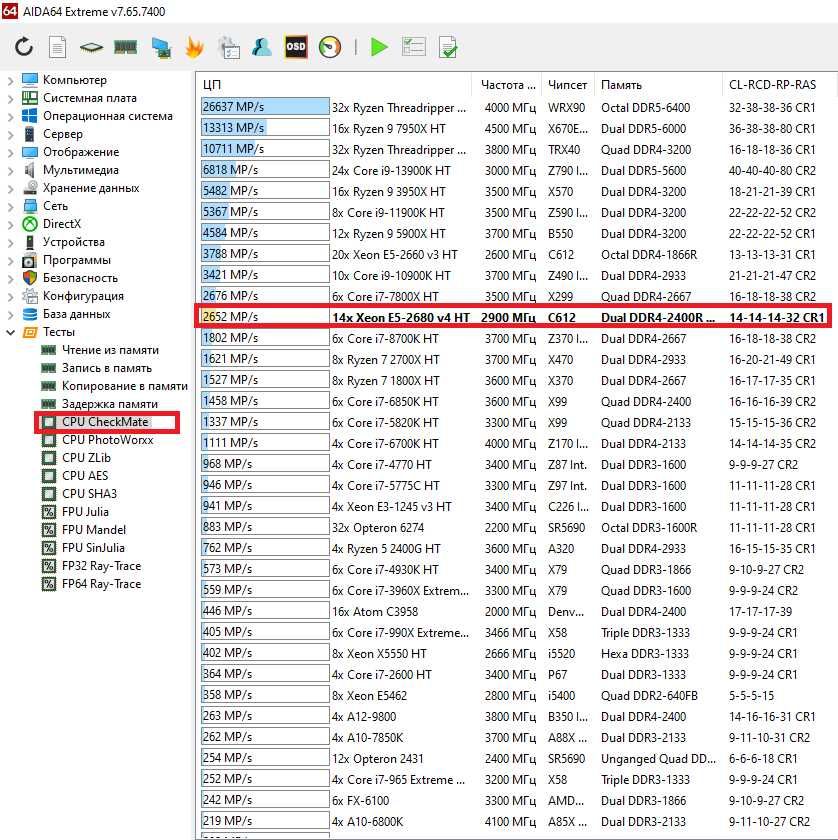Select the CPU ZLib benchmark
The image size is (838, 840).
coord(86,458)
